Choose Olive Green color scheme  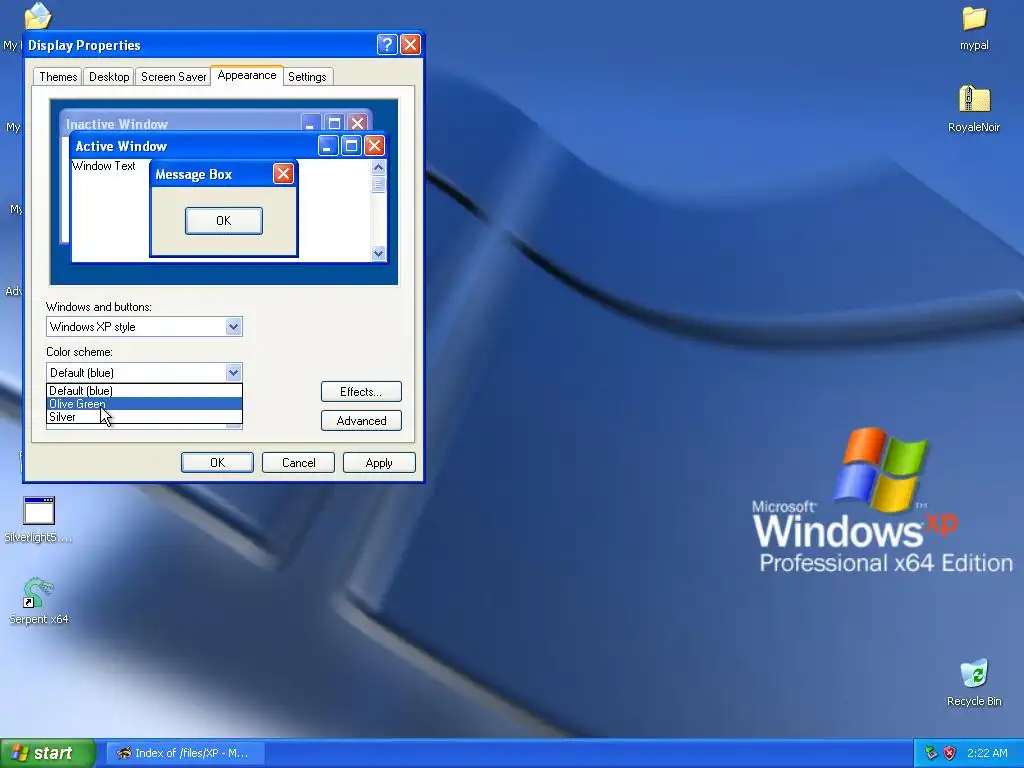[x=144, y=404]
